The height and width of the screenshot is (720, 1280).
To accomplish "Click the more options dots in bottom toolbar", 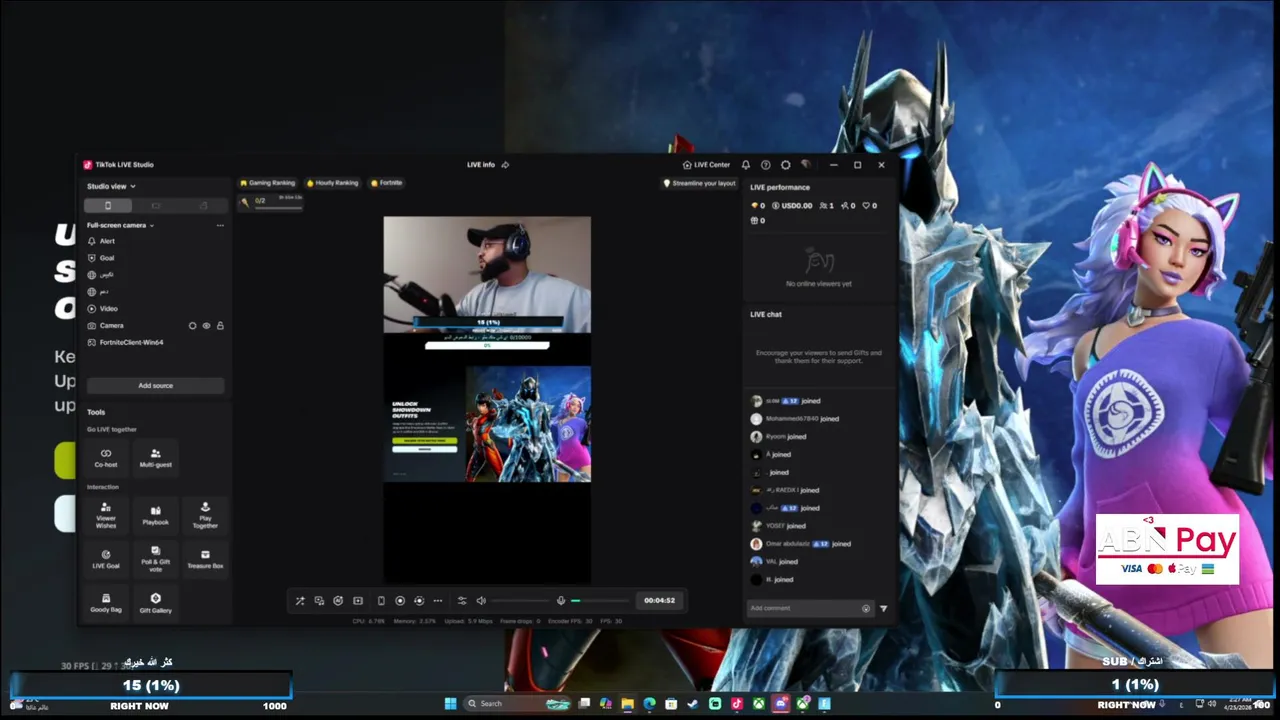I will tap(438, 601).
